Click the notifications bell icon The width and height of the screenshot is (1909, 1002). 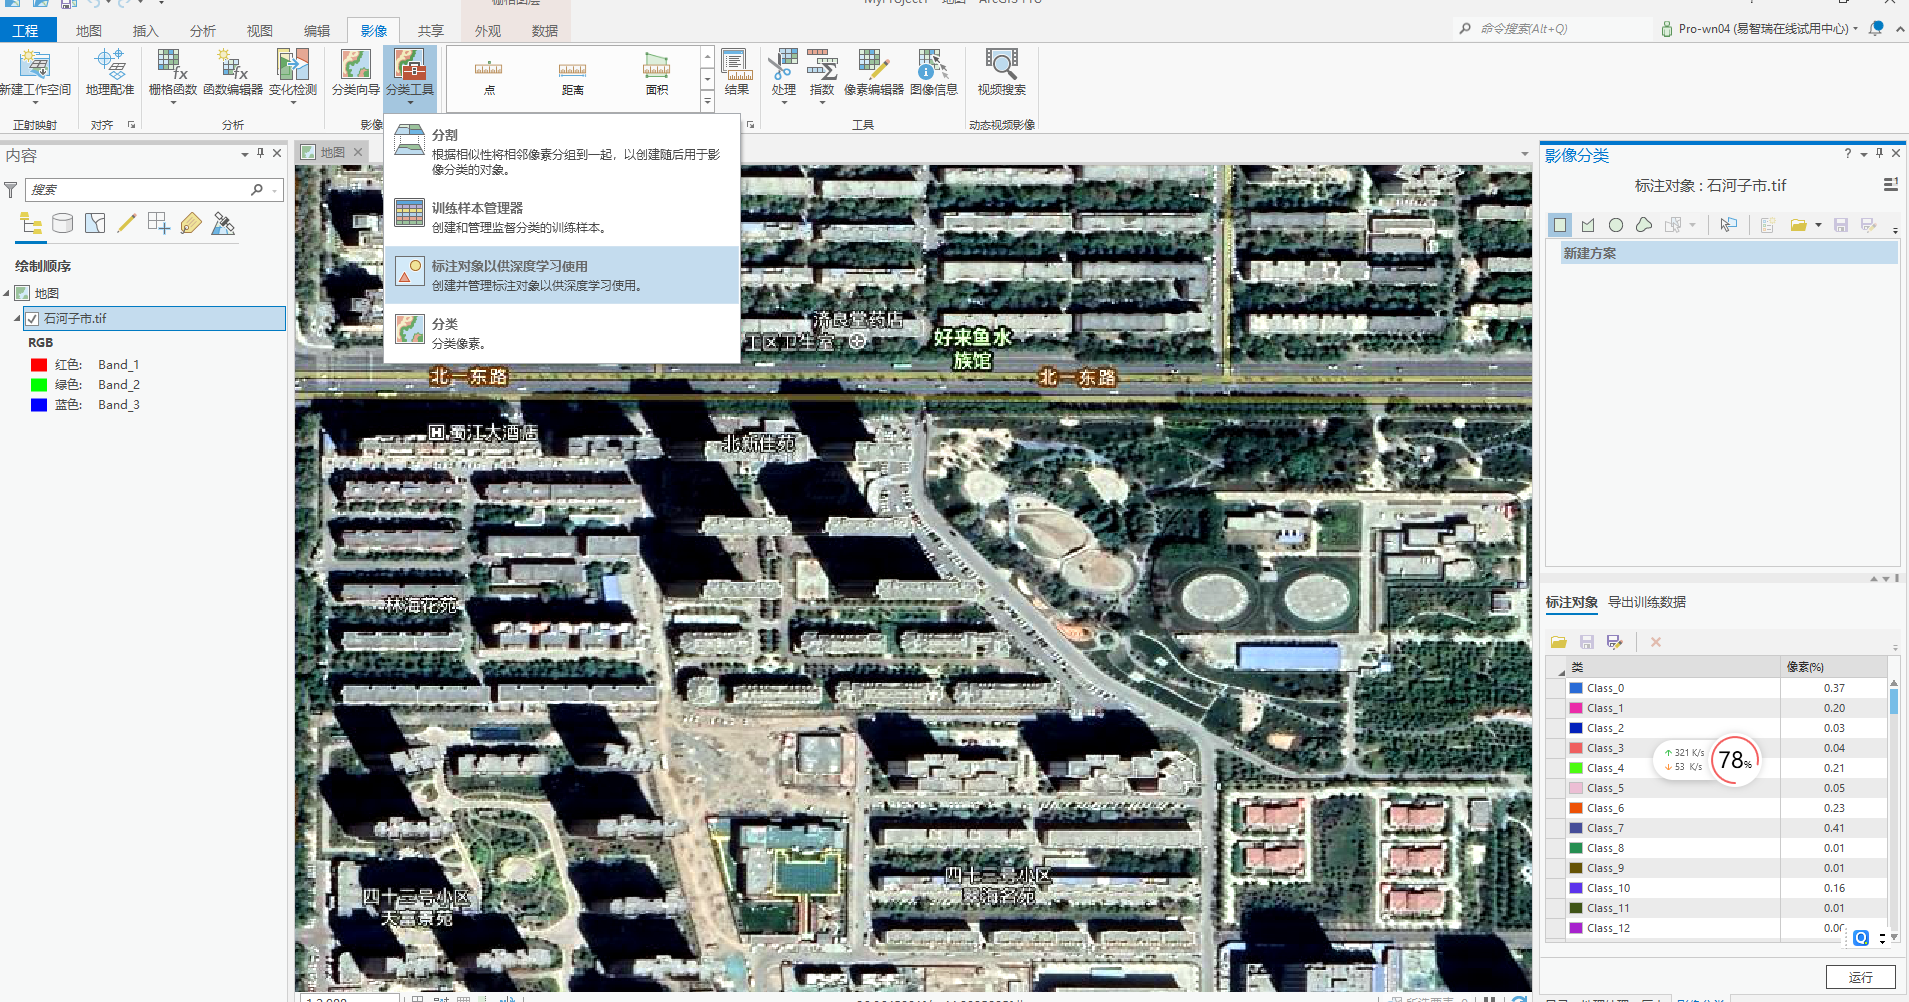pyautogui.click(x=1876, y=28)
